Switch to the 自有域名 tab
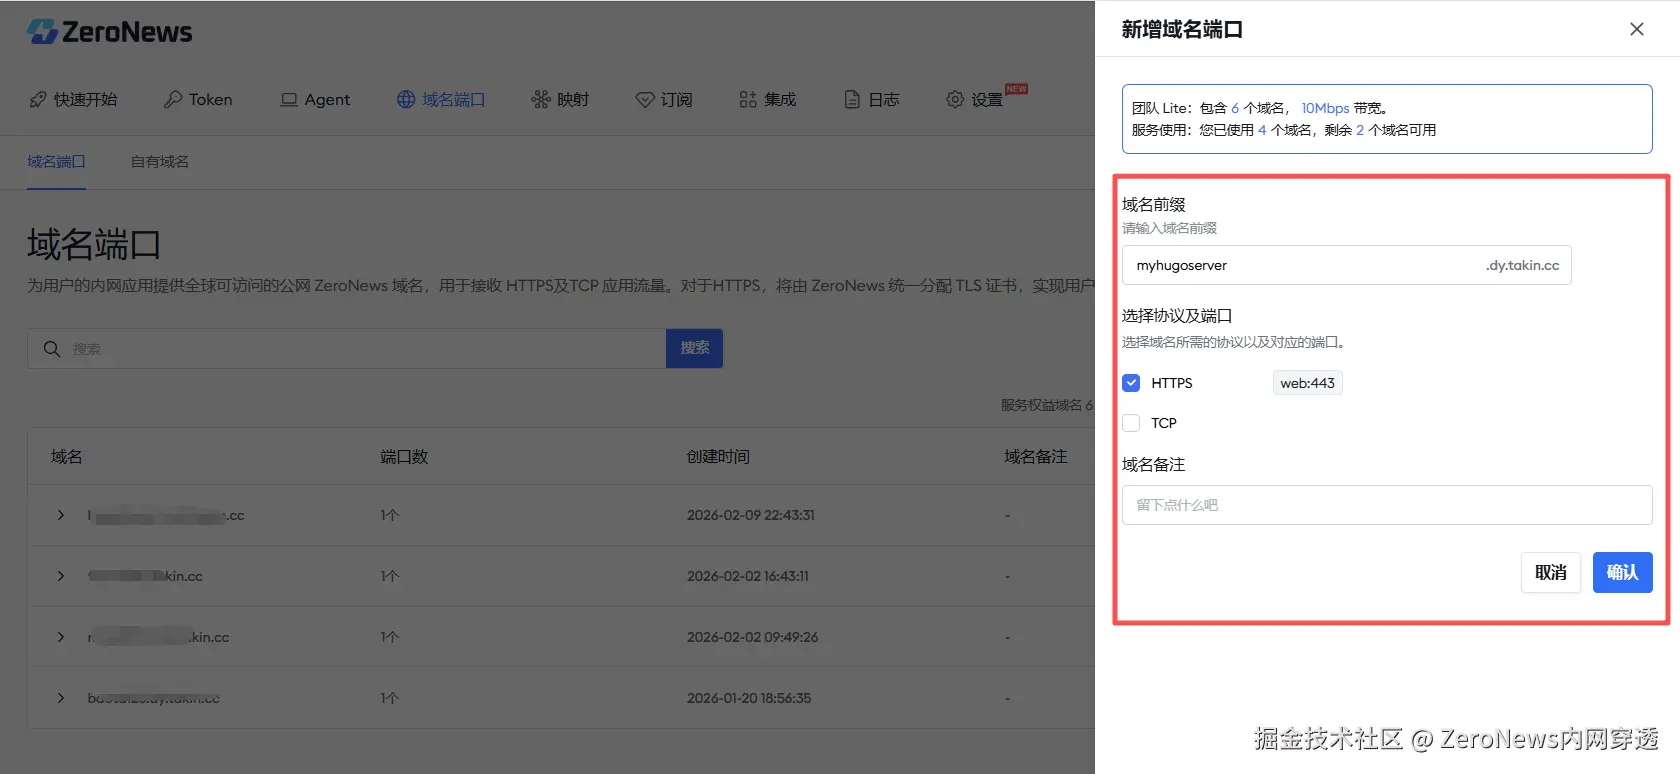Viewport: 1680px width, 774px height. coord(160,162)
